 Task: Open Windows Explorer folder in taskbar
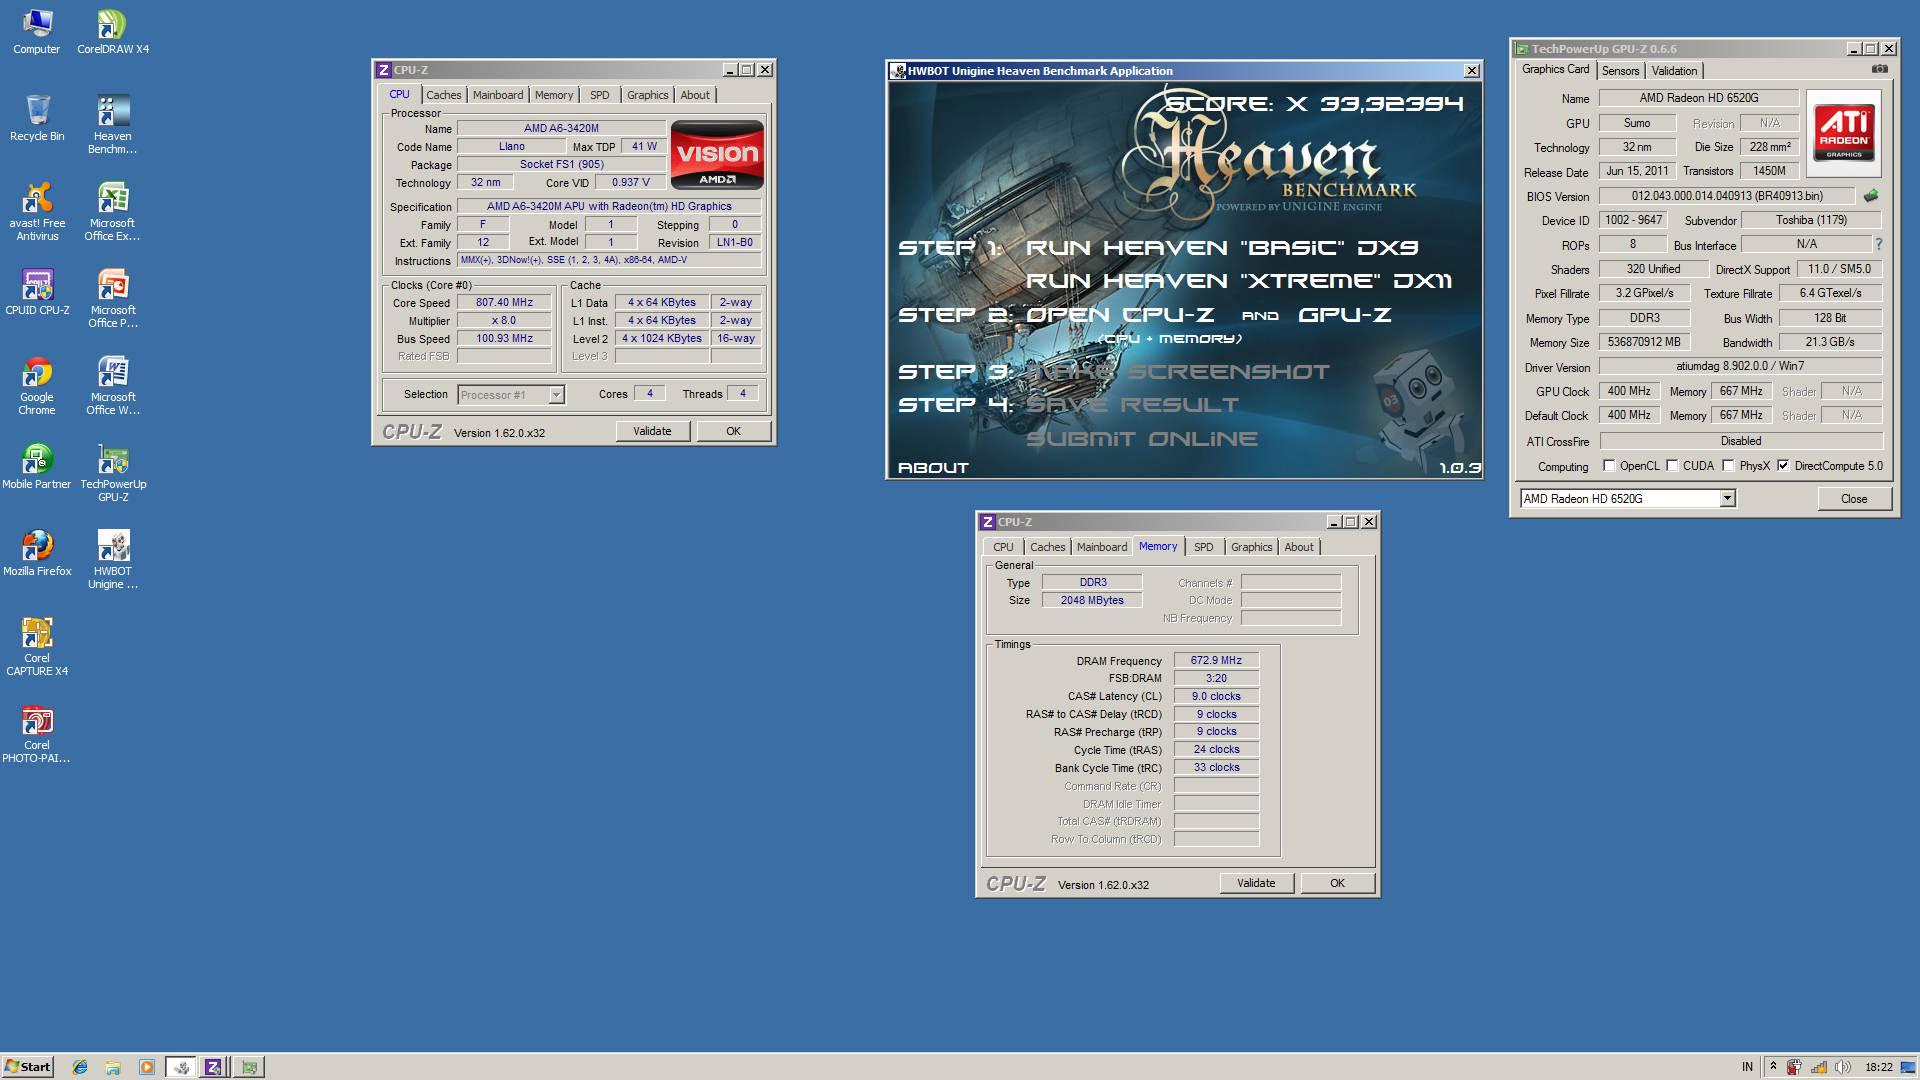pos(113,1067)
